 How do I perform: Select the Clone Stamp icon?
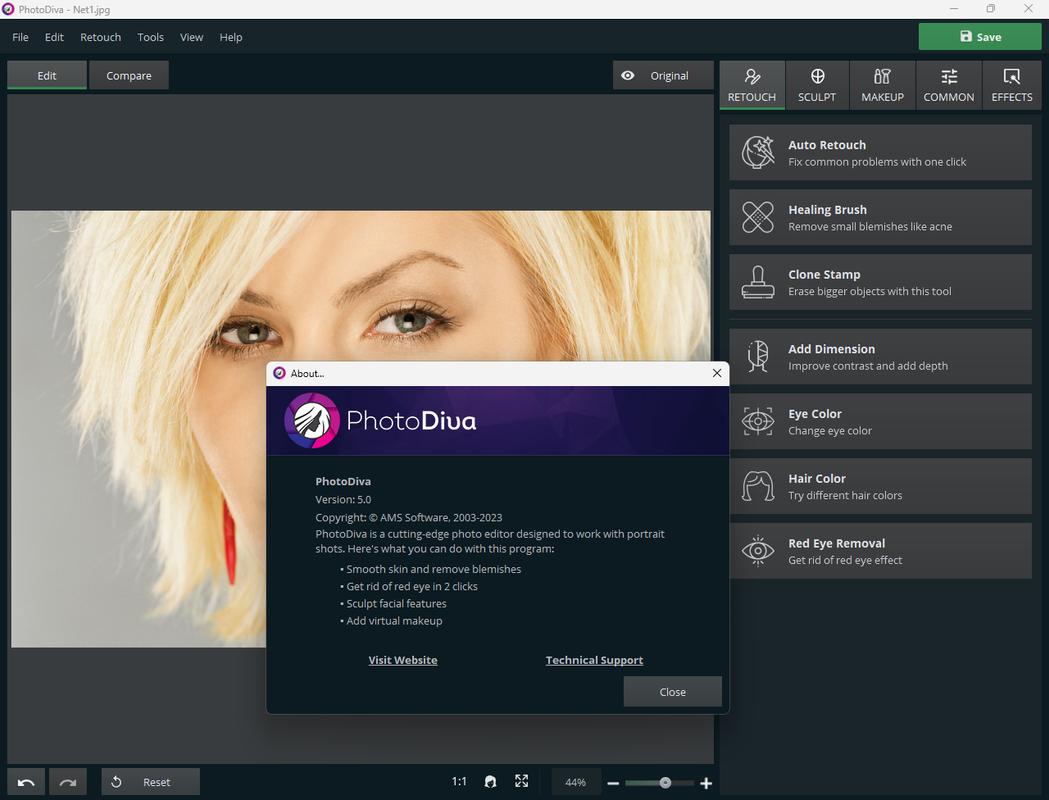click(758, 282)
